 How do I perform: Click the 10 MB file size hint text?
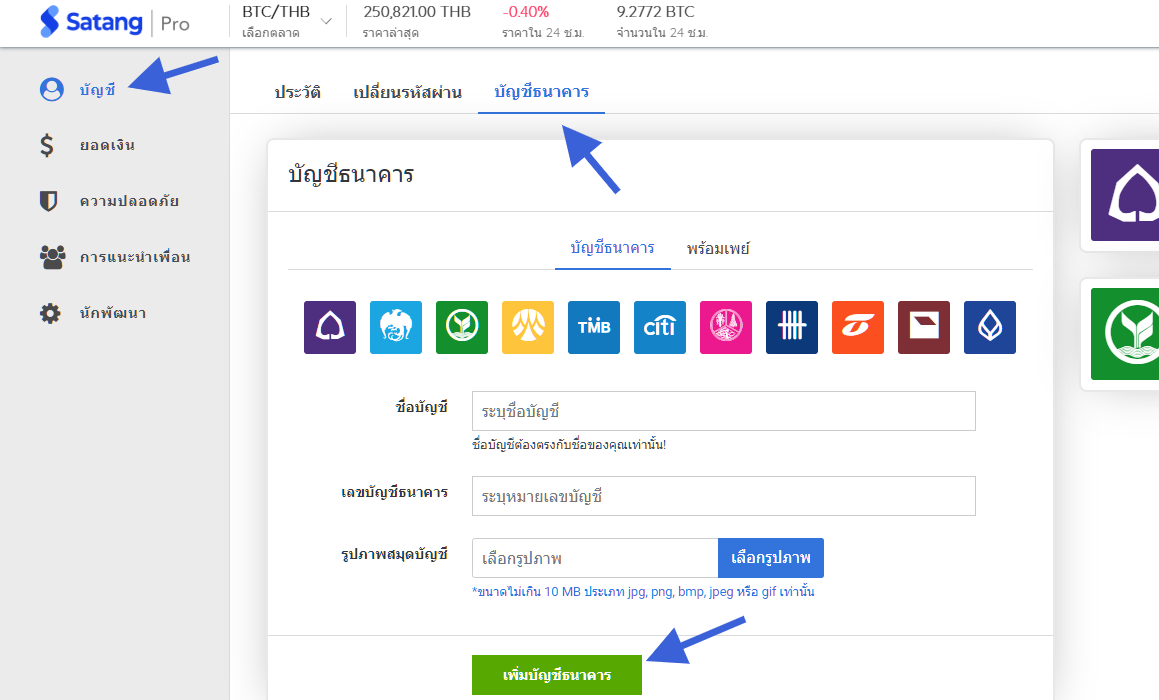click(x=643, y=592)
